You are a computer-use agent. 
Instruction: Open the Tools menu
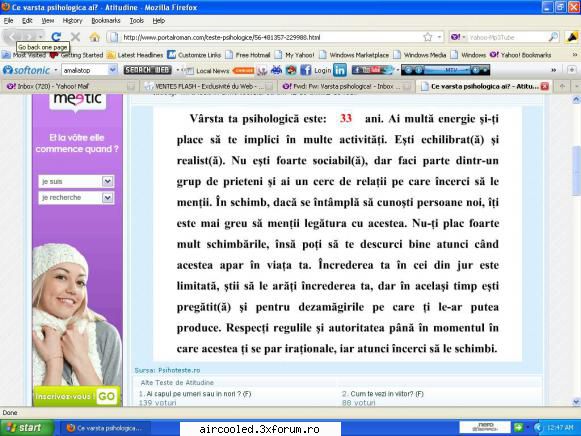click(136, 21)
